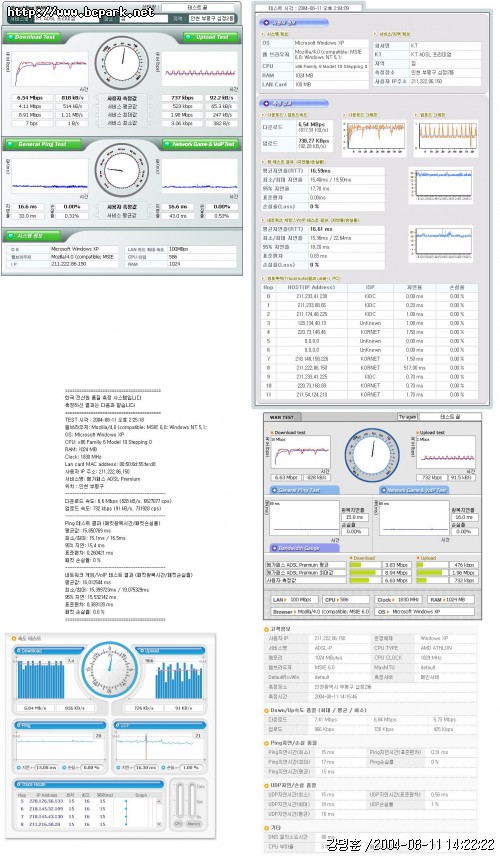The image size is (500, 857).
Task: Click the Trace Route header icon
Action: click(x=19, y=784)
